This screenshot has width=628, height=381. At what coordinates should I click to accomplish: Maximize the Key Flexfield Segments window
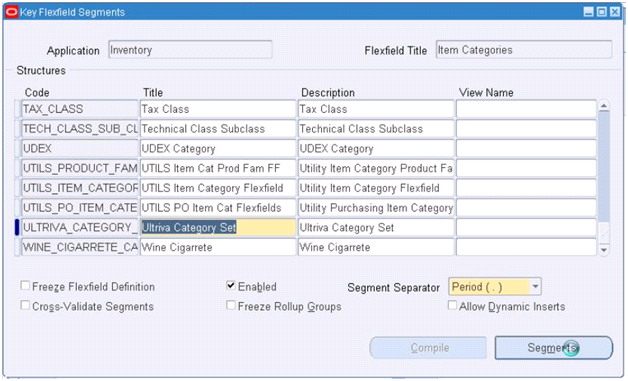pos(602,12)
